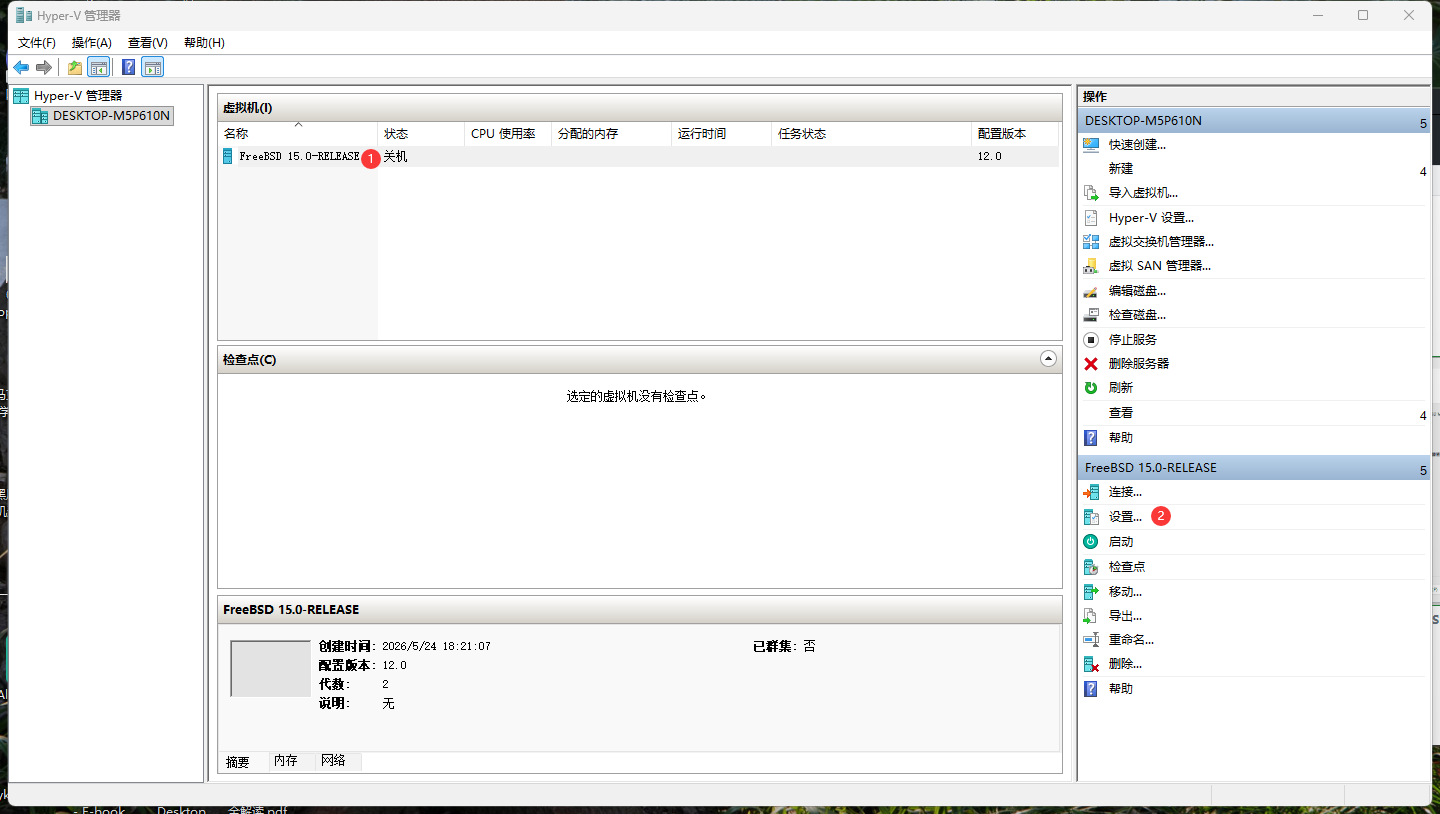Click the 快速创建 icon in actions pane
Image resolution: width=1440 pixels, height=814 pixels.
(1091, 145)
